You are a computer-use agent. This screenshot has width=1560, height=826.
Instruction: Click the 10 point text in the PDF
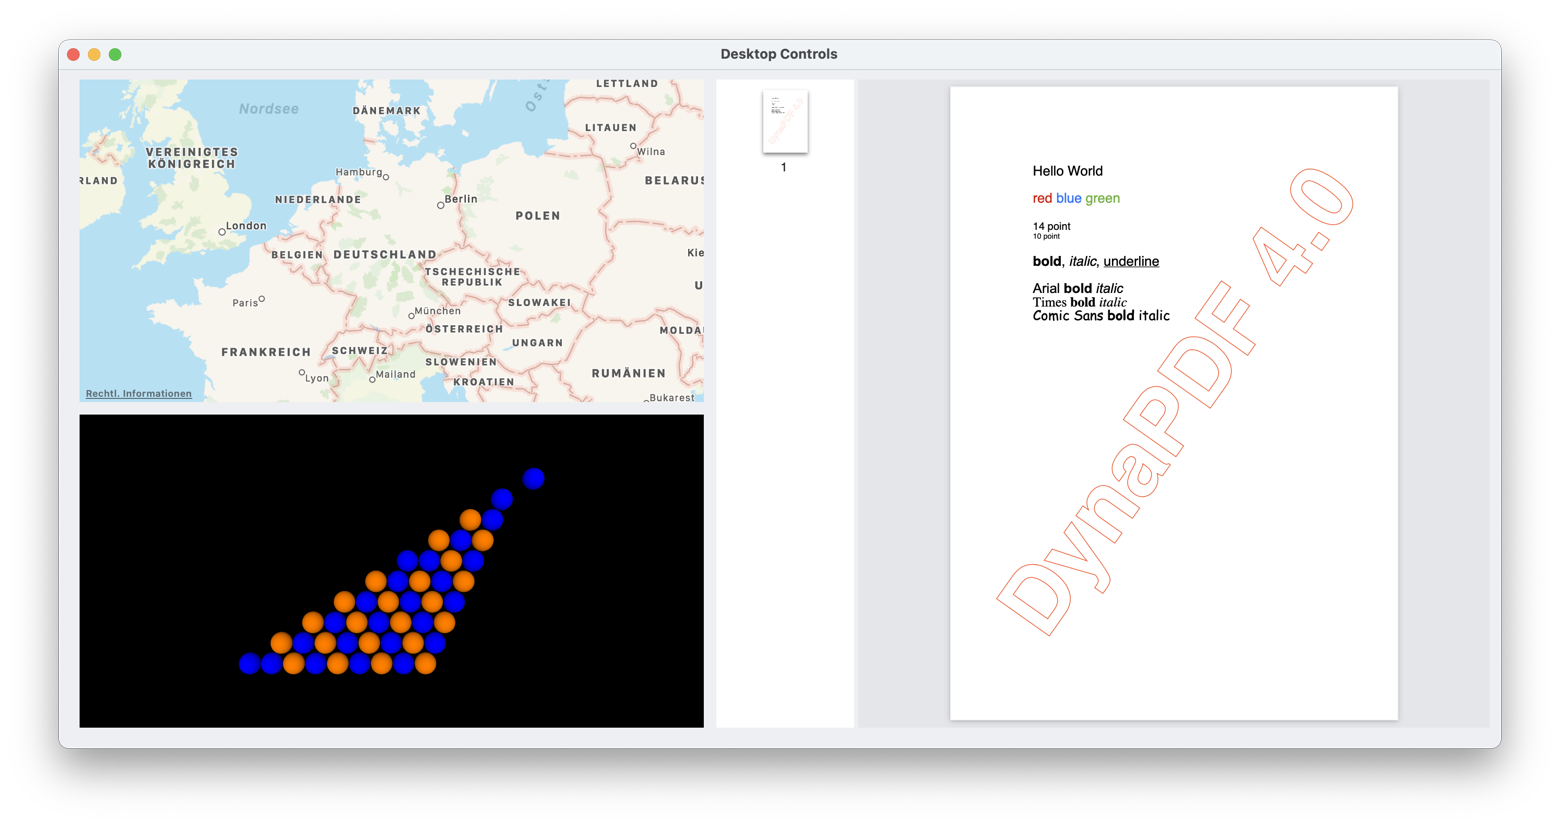tap(1046, 237)
